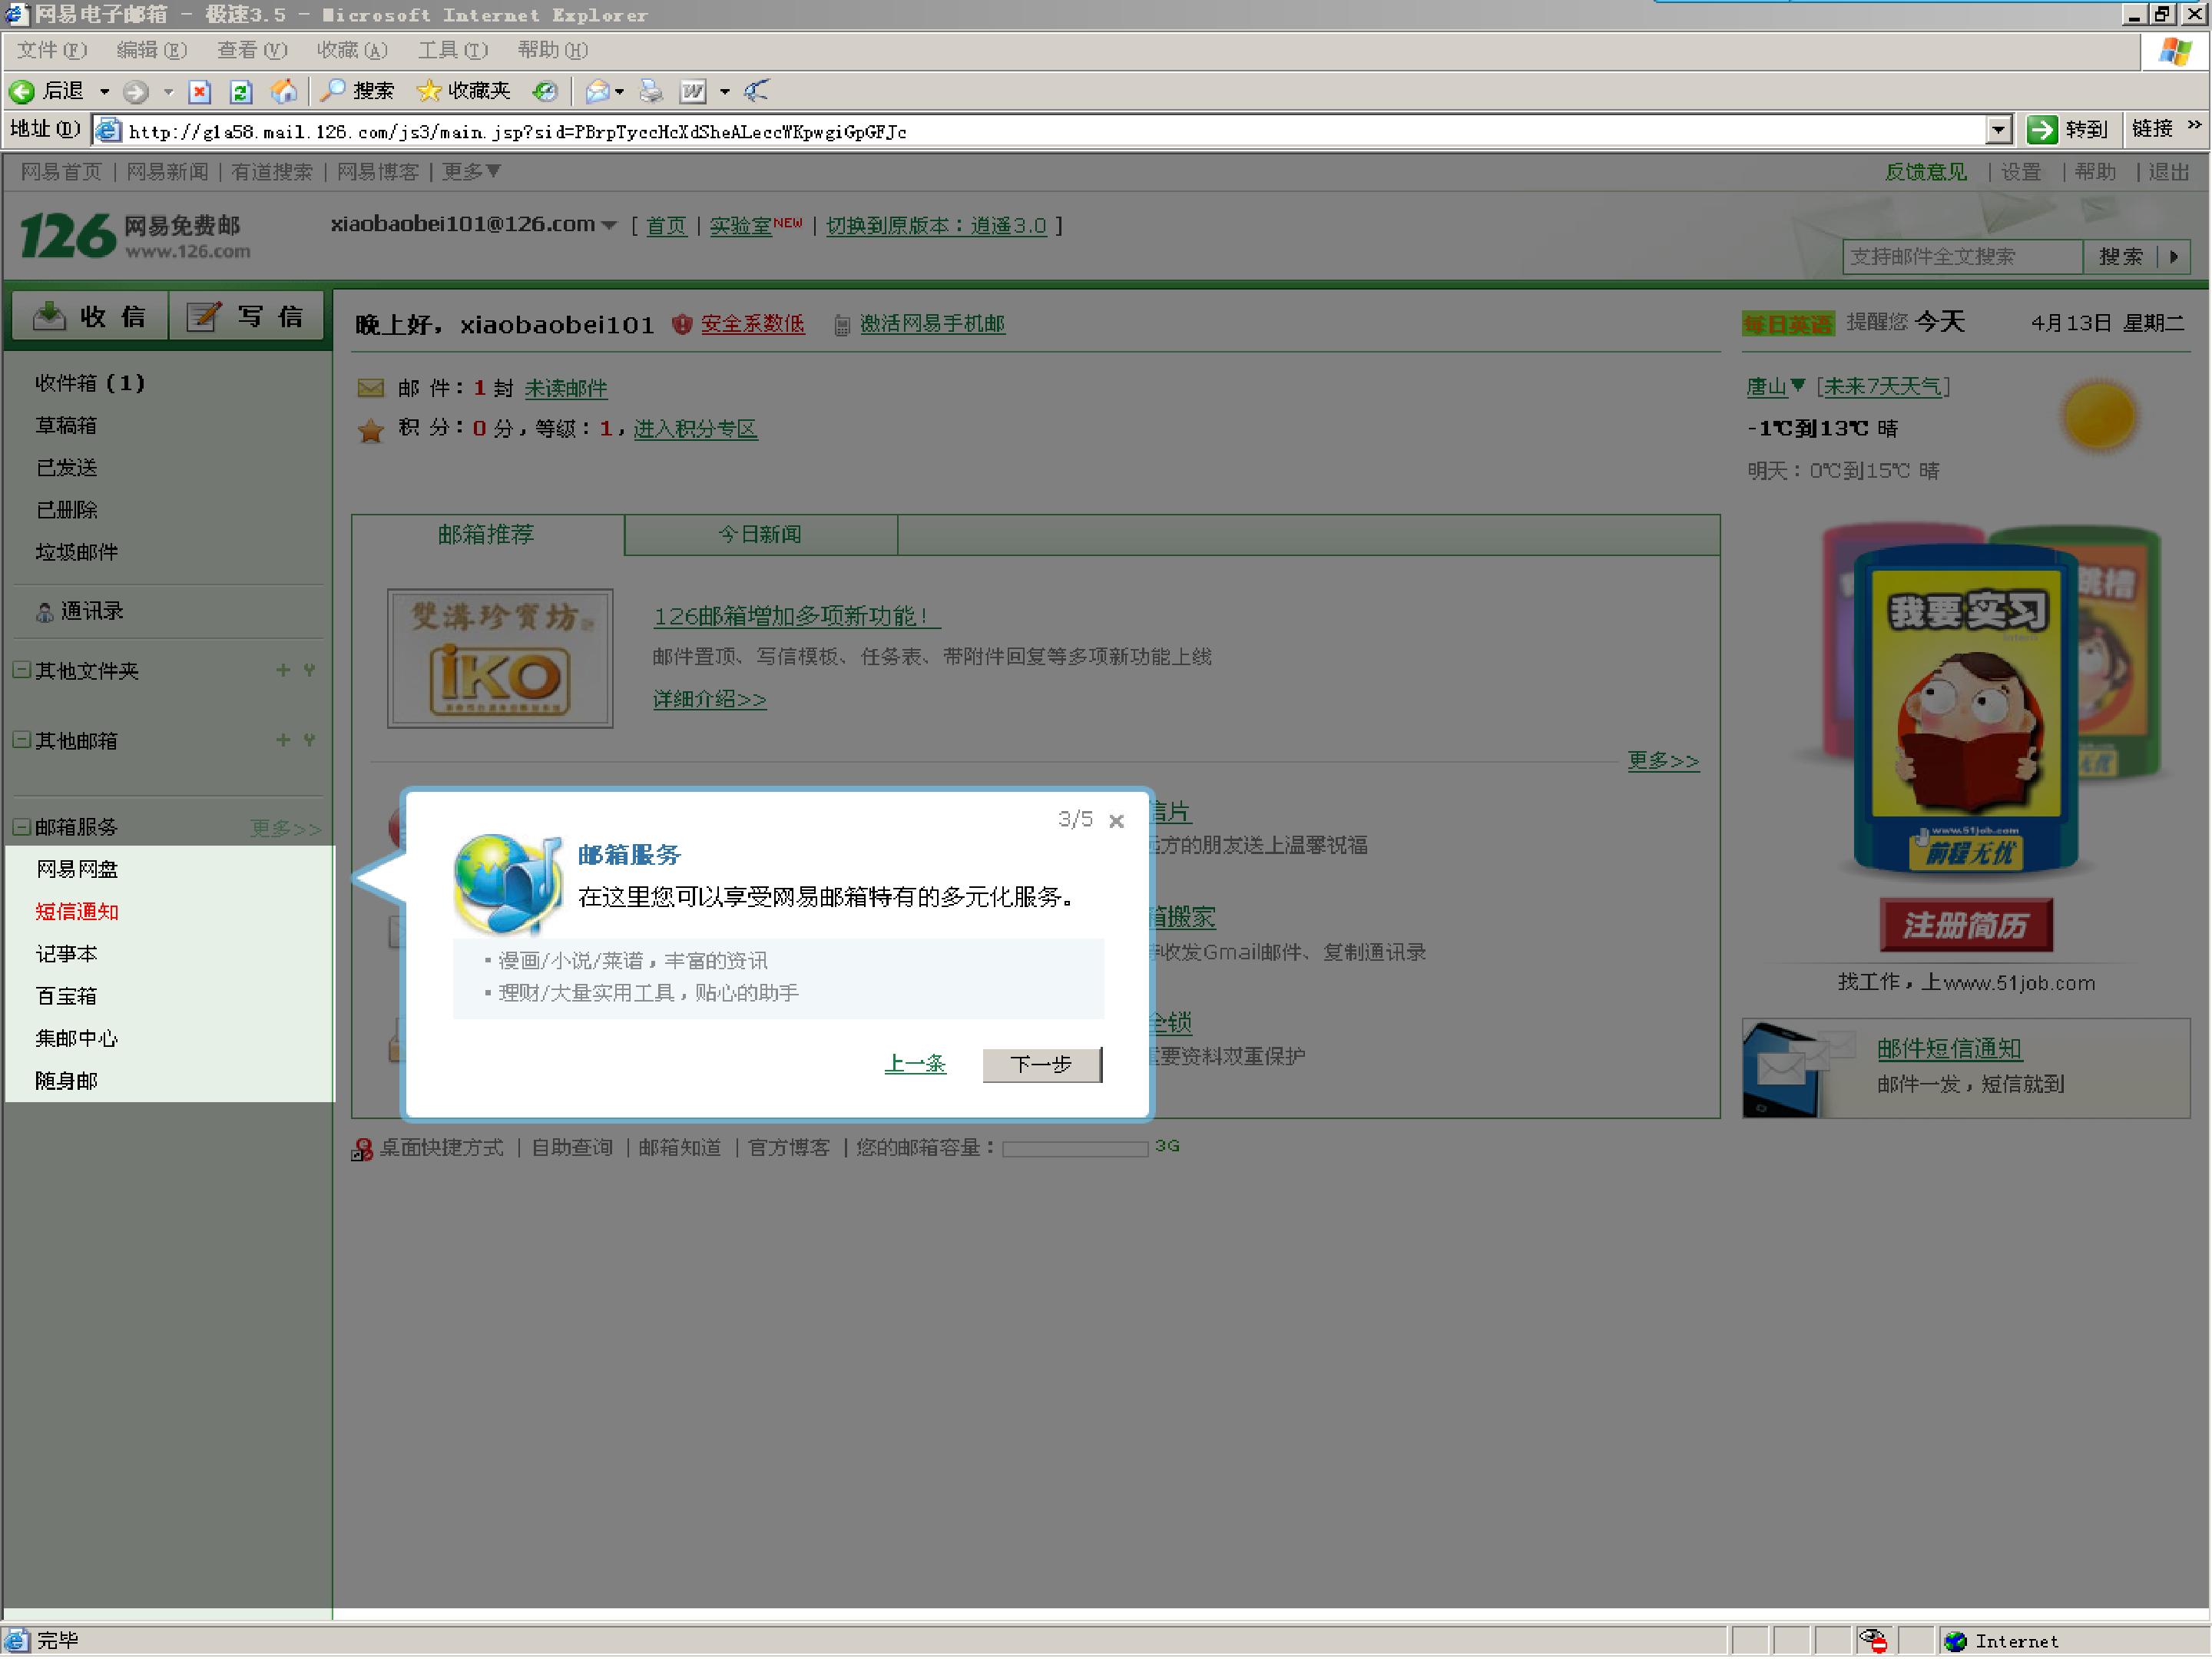
Task: Open the 垃圾邮件 spam folder
Action: (x=77, y=552)
